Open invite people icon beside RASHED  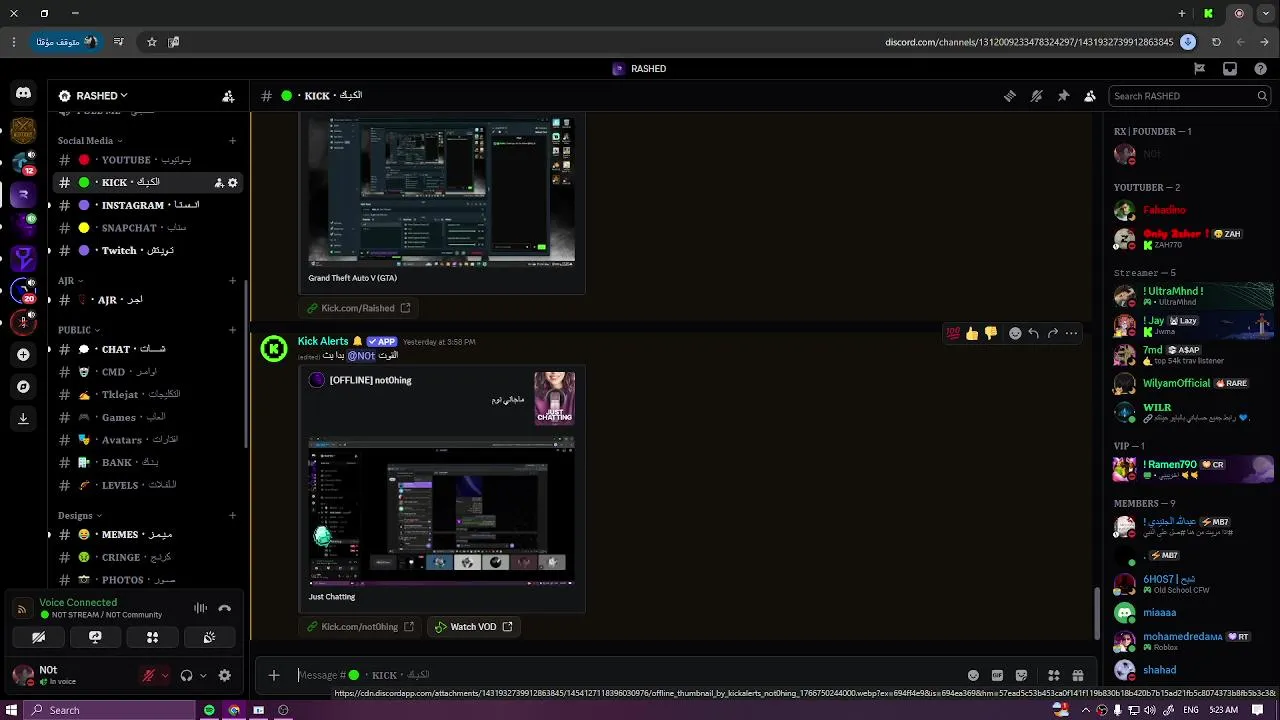click(228, 96)
